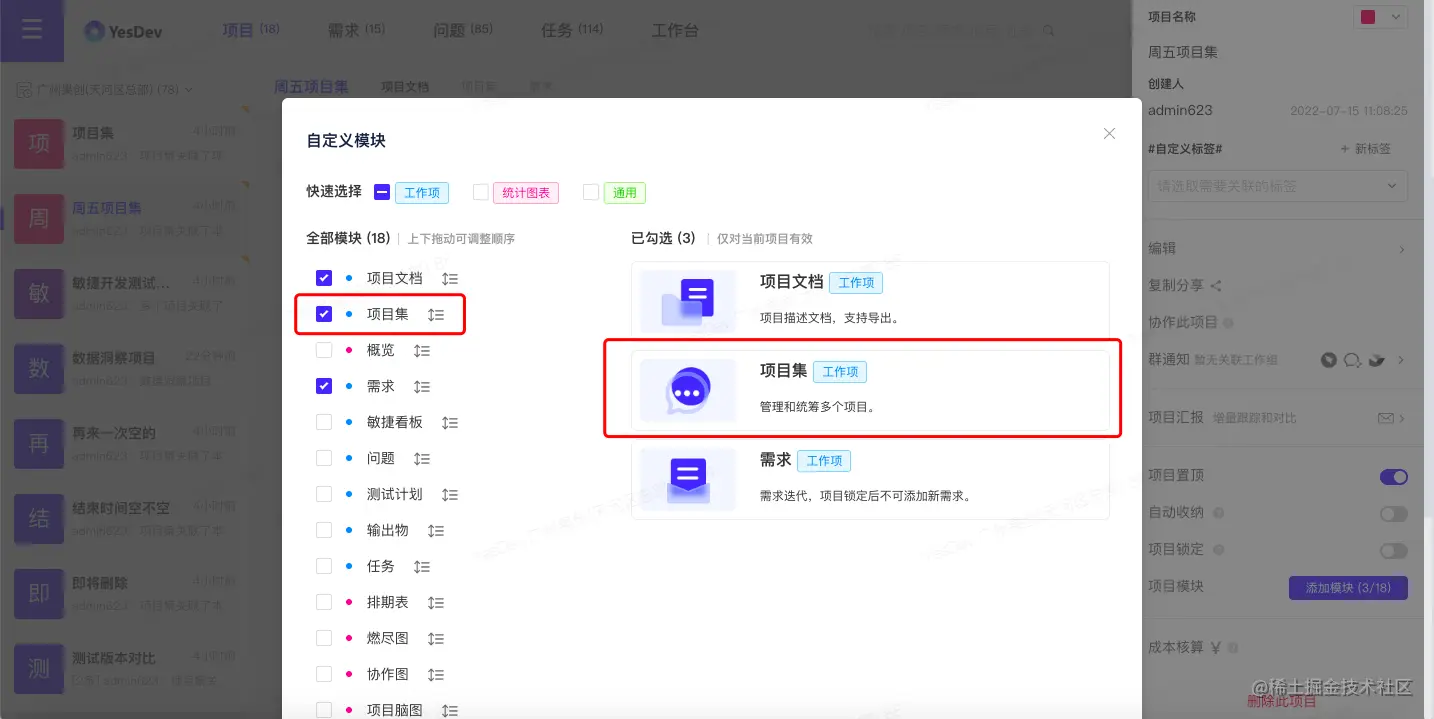Click the reorder handle next to 概览
This screenshot has height=719, width=1434.
(x=420, y=350)
